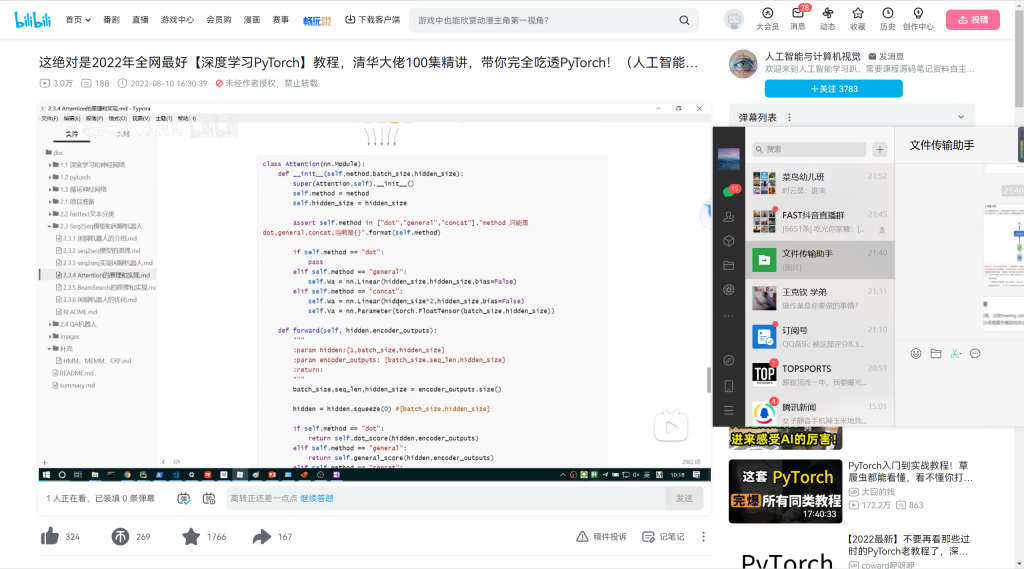This screenshot has height=569, width=1024.
Task: Click the WeChat 搜索 search field
Action: tap(809, 150)
